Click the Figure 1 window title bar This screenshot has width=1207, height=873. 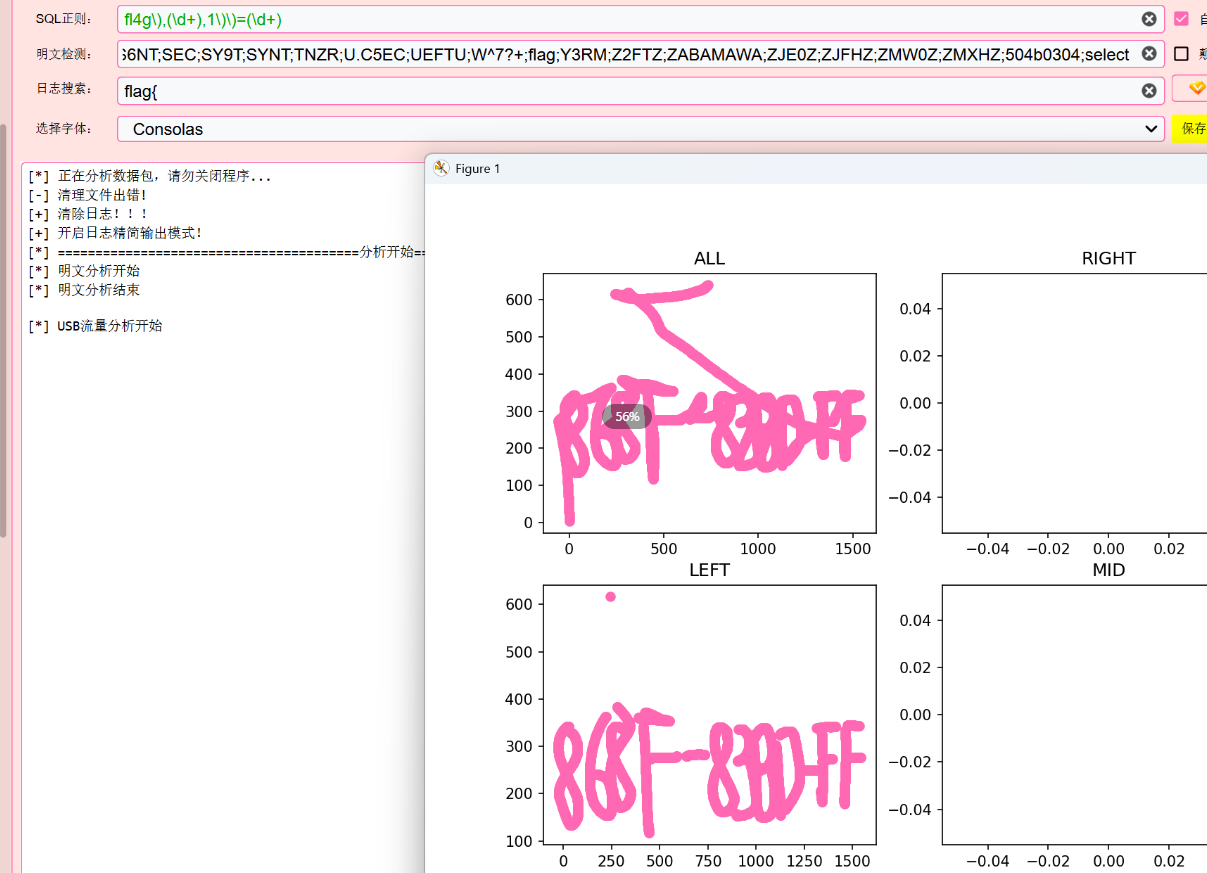coord(800,169)
